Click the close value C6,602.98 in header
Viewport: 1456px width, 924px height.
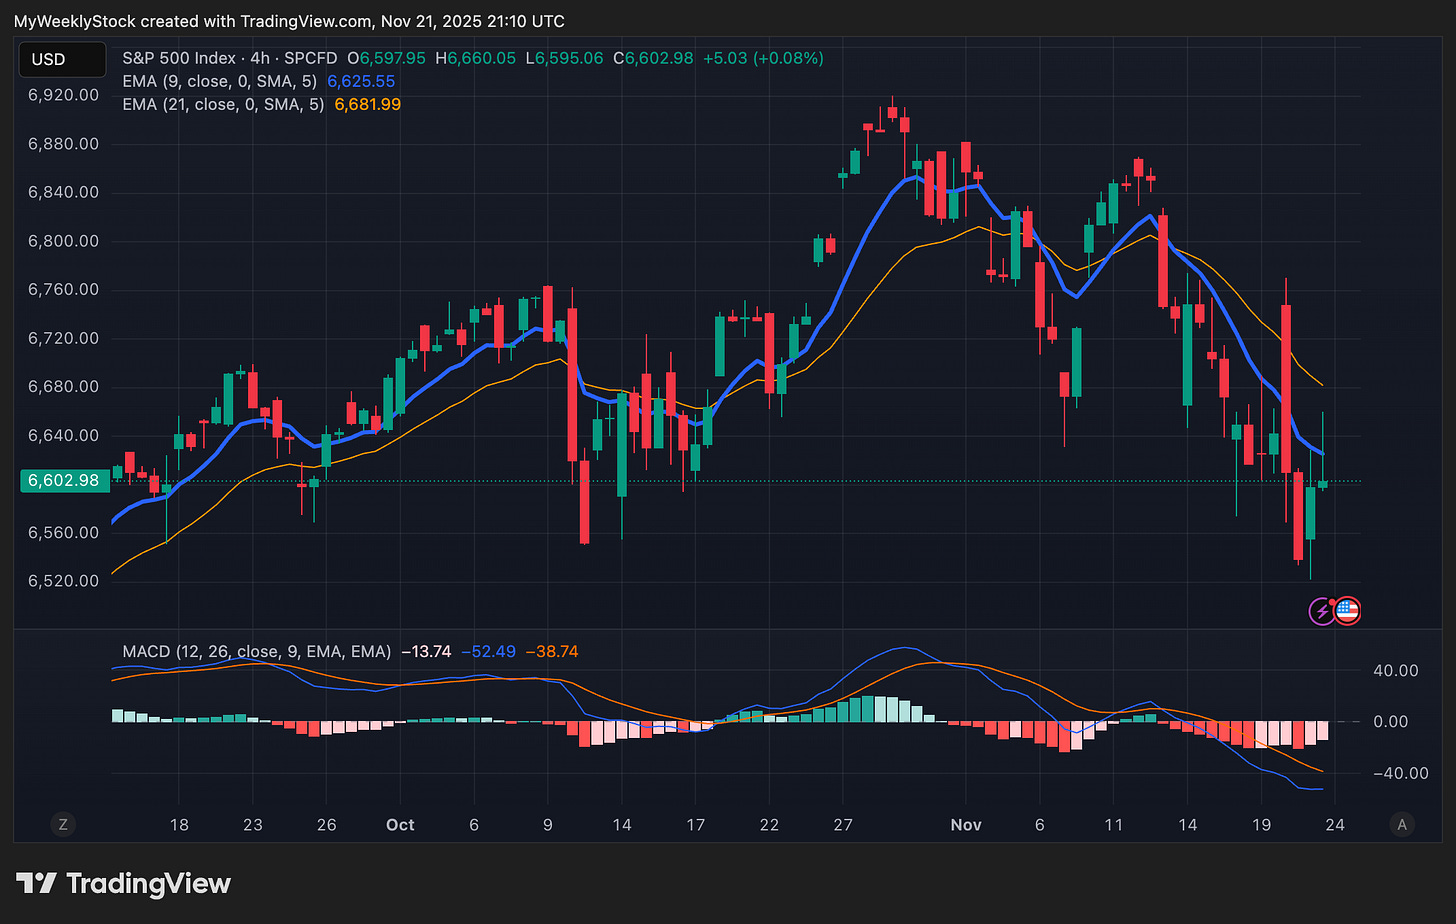coord(653,58)
